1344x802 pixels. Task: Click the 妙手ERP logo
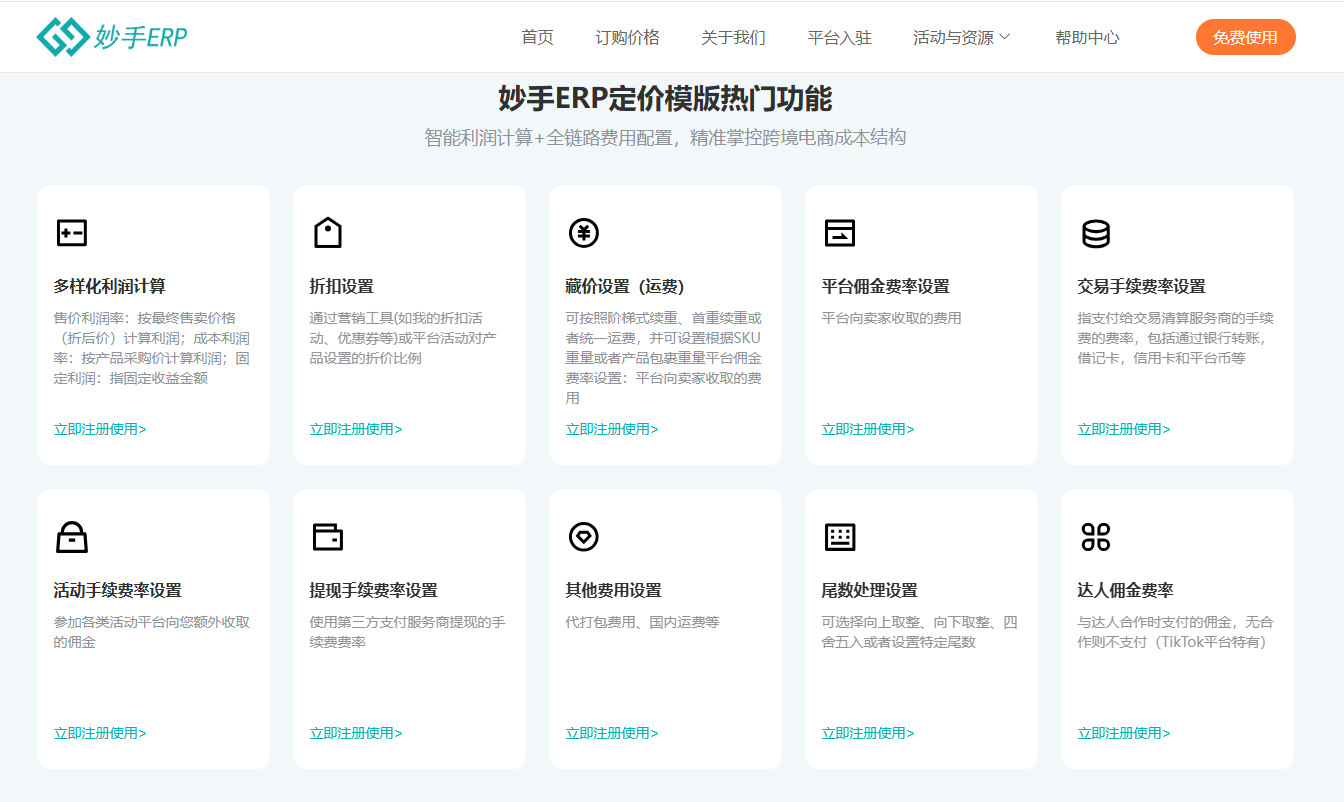tap(112, 37)
